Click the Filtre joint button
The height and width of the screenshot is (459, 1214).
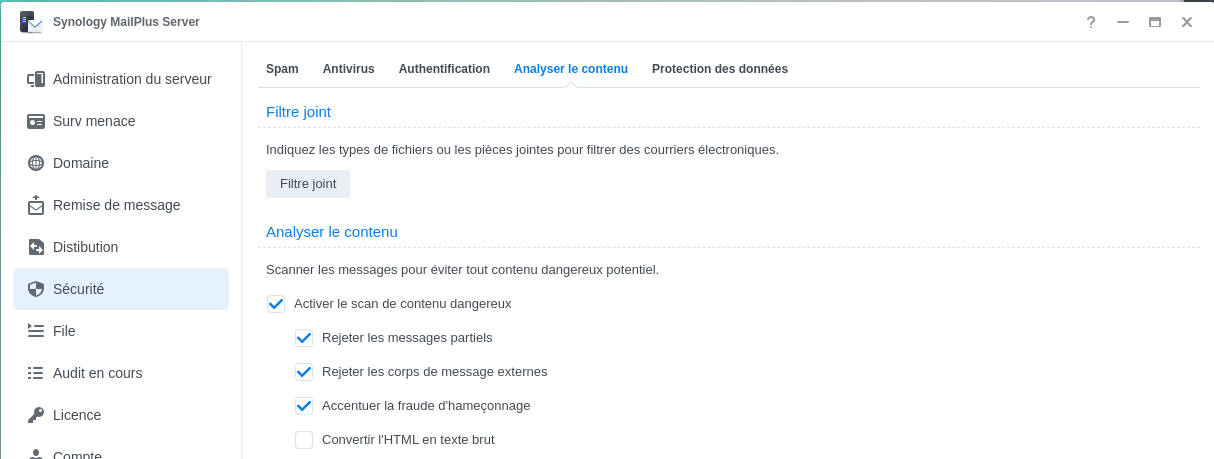tap(308, 184)
